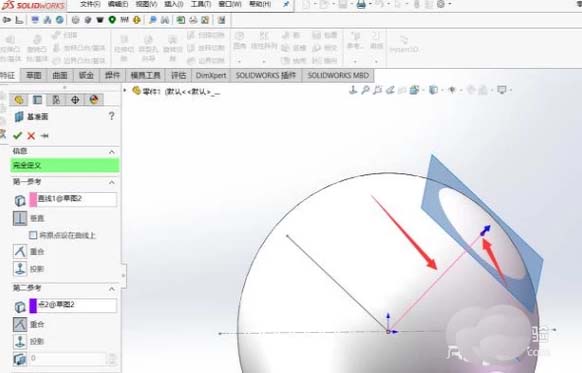The image size is (582, 373).
Task: Open the FeatureManager design tree tab icon
Action: point(19,99)
